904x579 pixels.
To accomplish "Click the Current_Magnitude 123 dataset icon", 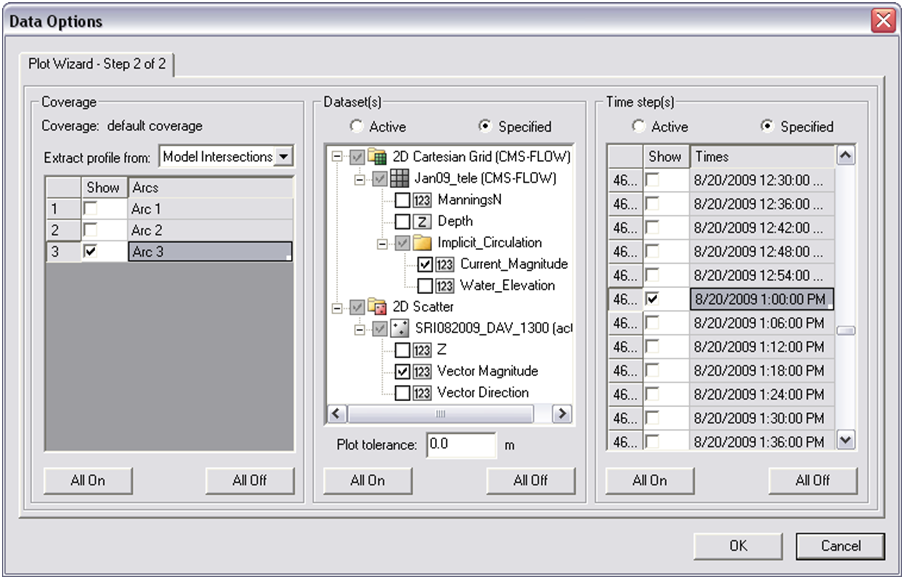I will coord(445,265).
